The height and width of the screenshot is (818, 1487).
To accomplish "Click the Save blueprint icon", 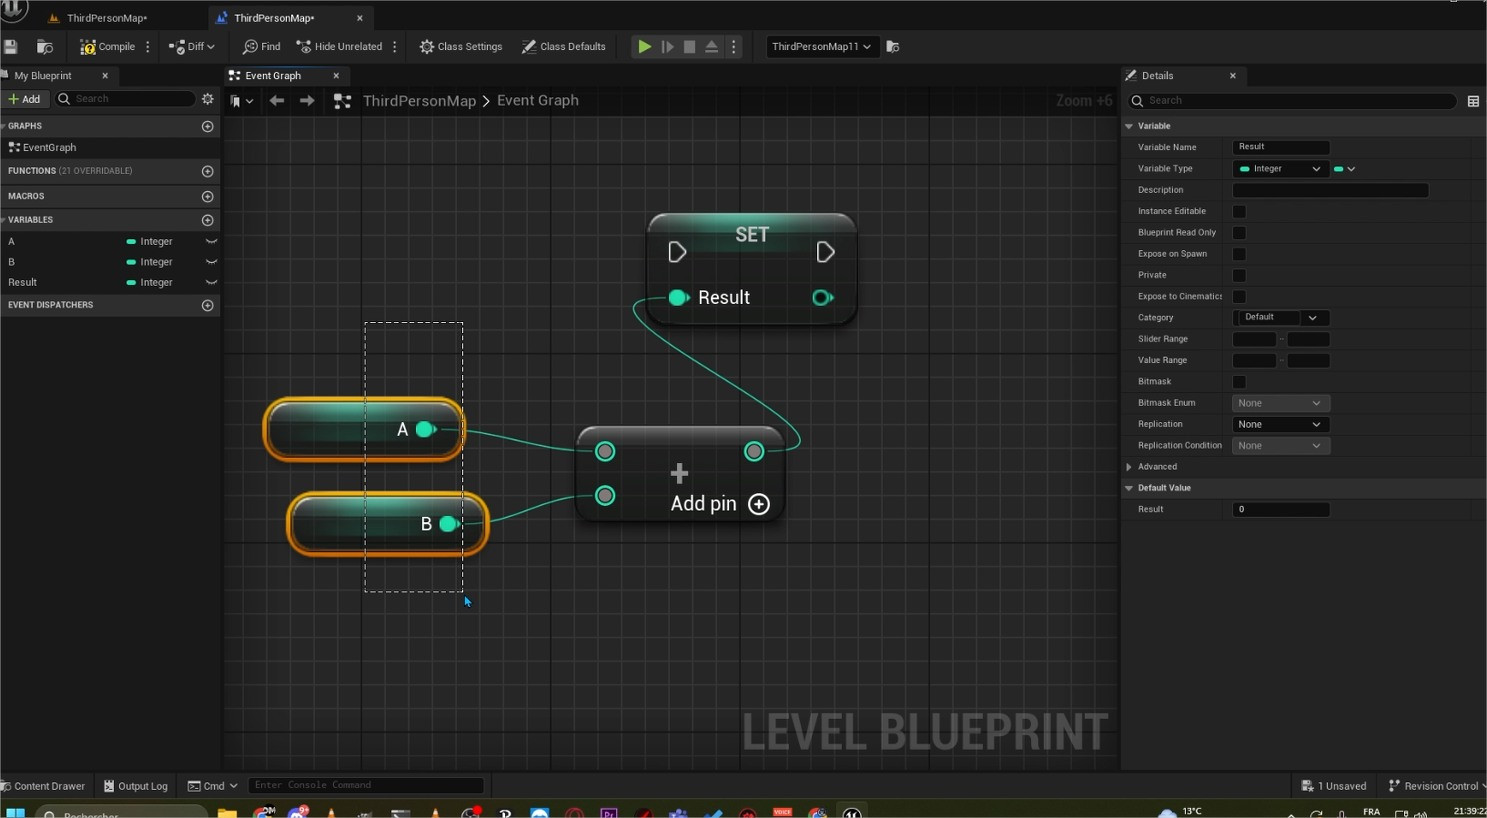I will pos(11,47).
